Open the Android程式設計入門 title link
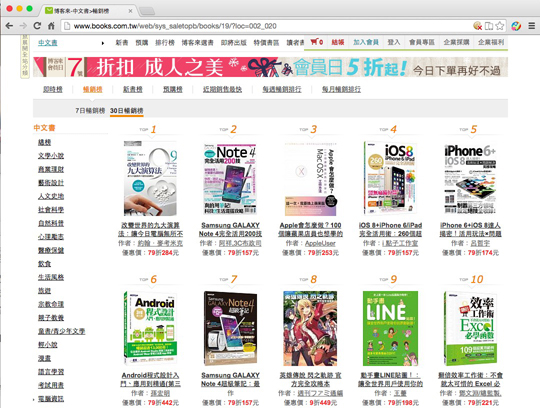Viewport: 540px width, 408px height. point(150,379)
